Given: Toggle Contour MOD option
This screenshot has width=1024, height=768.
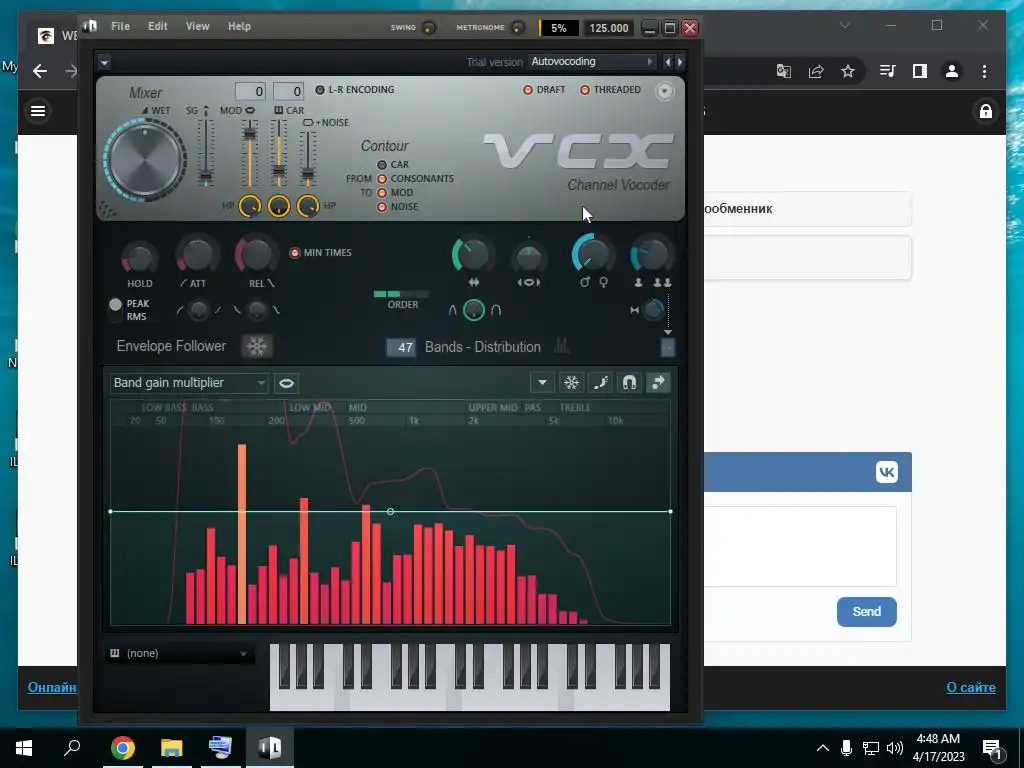Looking at the screenshot, I should coord(382,193).
